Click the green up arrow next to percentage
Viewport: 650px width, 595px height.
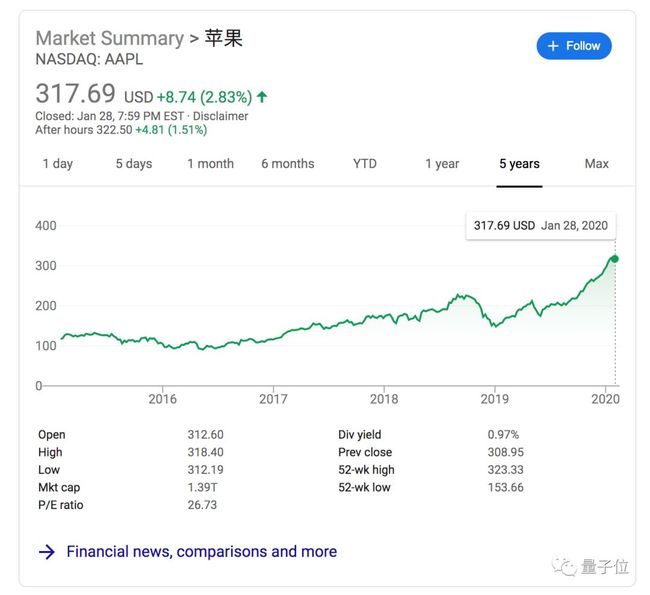point(262,97)
